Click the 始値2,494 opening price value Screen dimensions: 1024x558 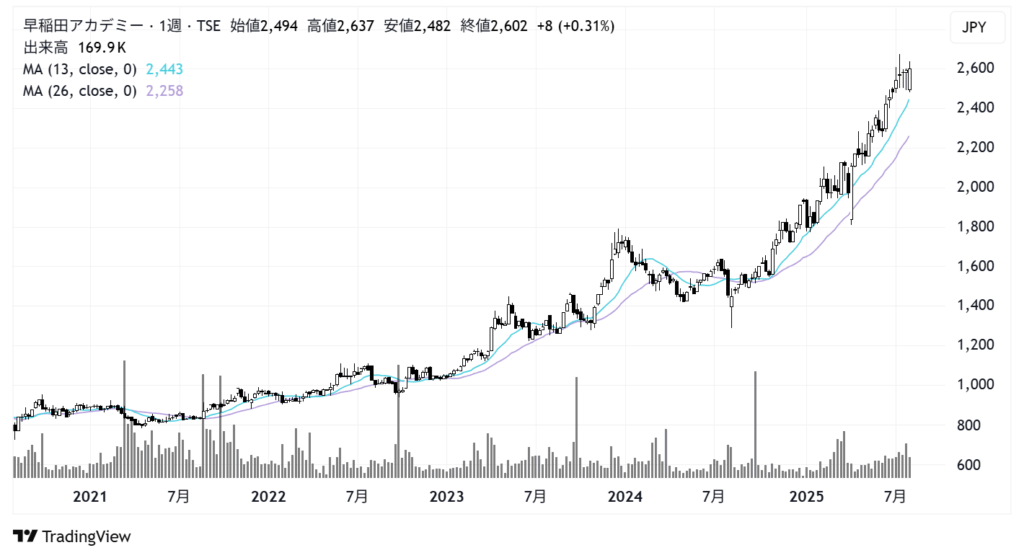point(264,26)
